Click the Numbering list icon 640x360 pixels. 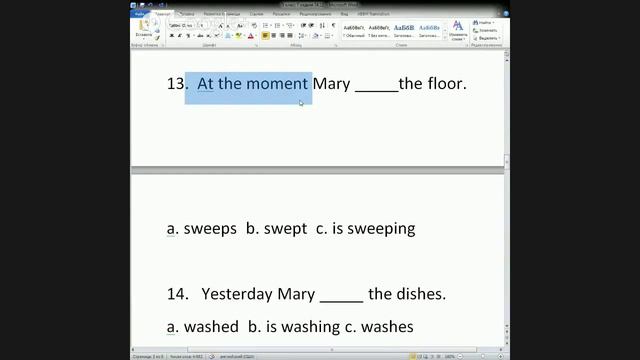click(x=278, y=26)
